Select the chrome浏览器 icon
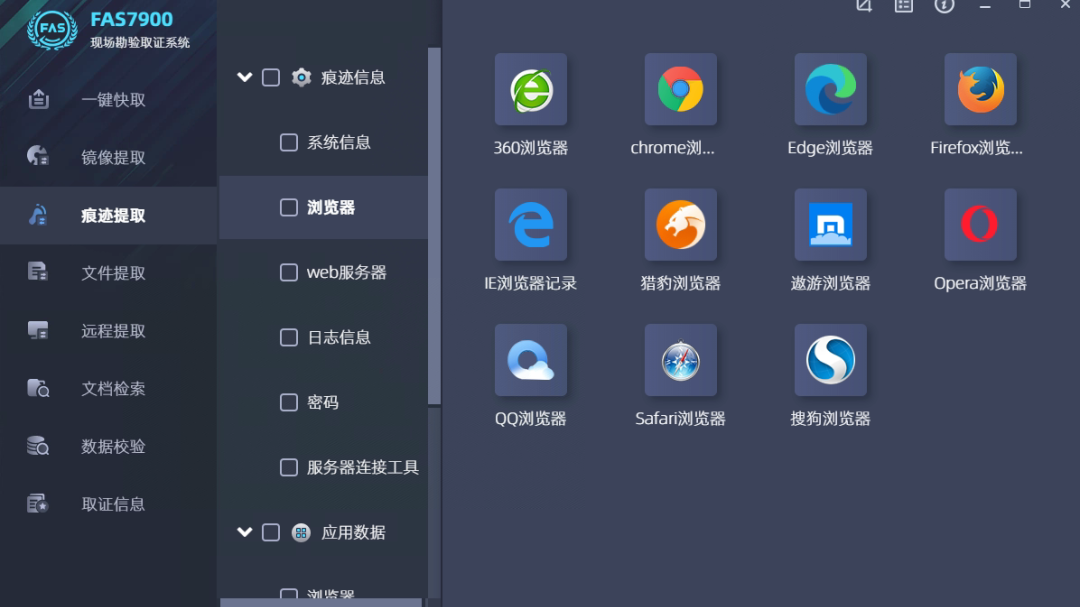Image resolution: width=1080 pixels, height=607 pixels. [x=680, y=90]
